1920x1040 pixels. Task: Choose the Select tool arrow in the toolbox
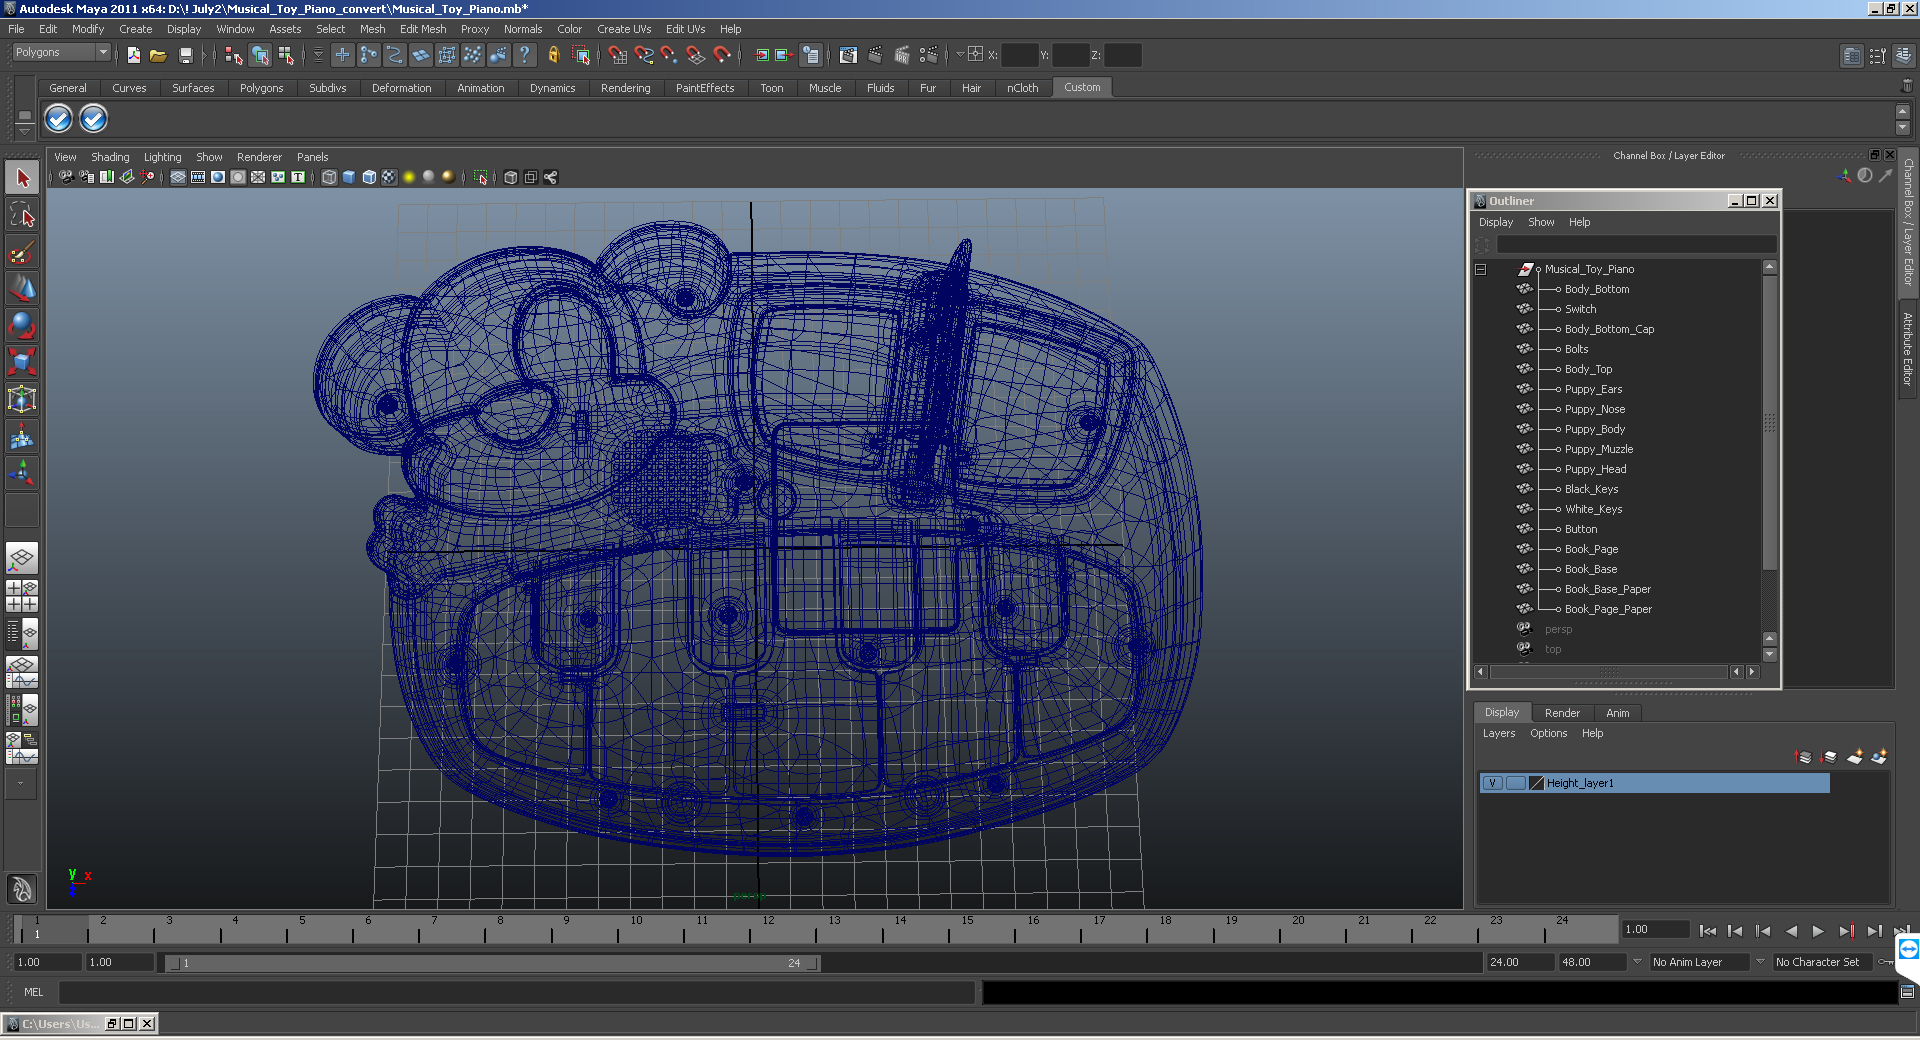(x=22, y=178)
